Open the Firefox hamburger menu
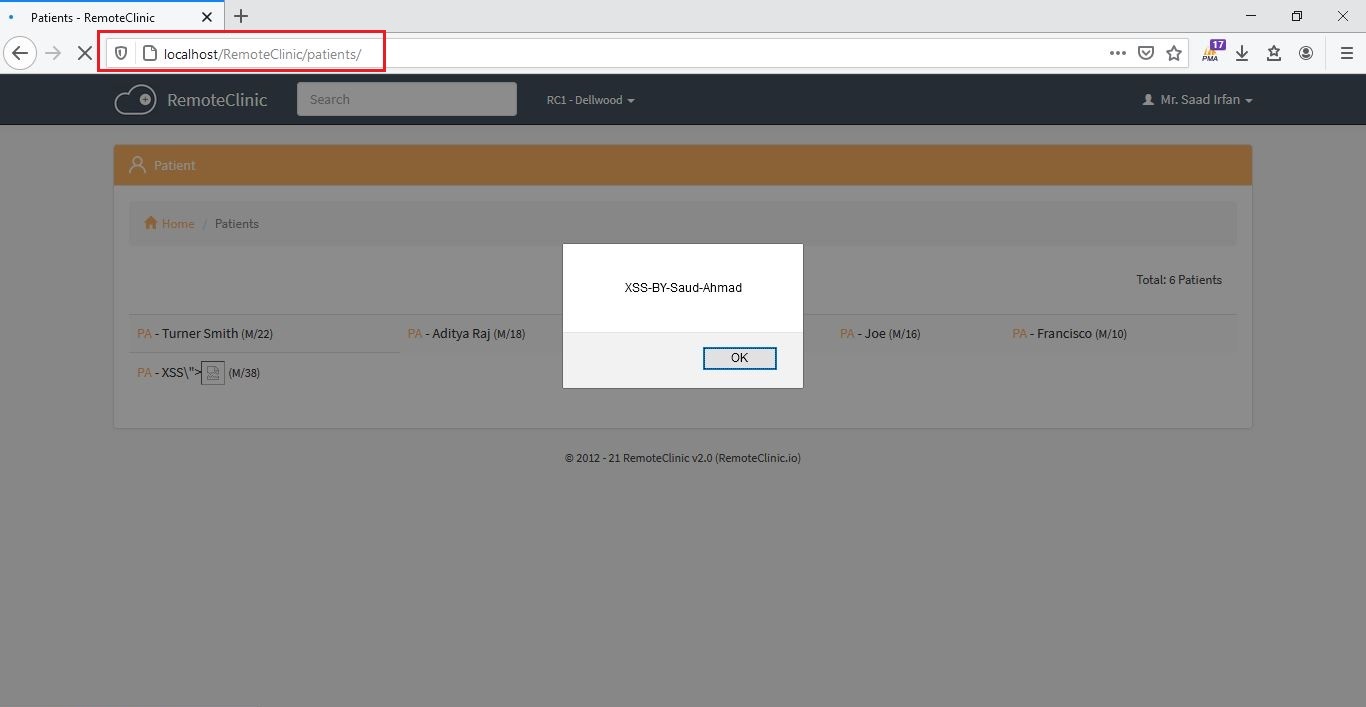1366x707 pixels. click(1346, 53)
